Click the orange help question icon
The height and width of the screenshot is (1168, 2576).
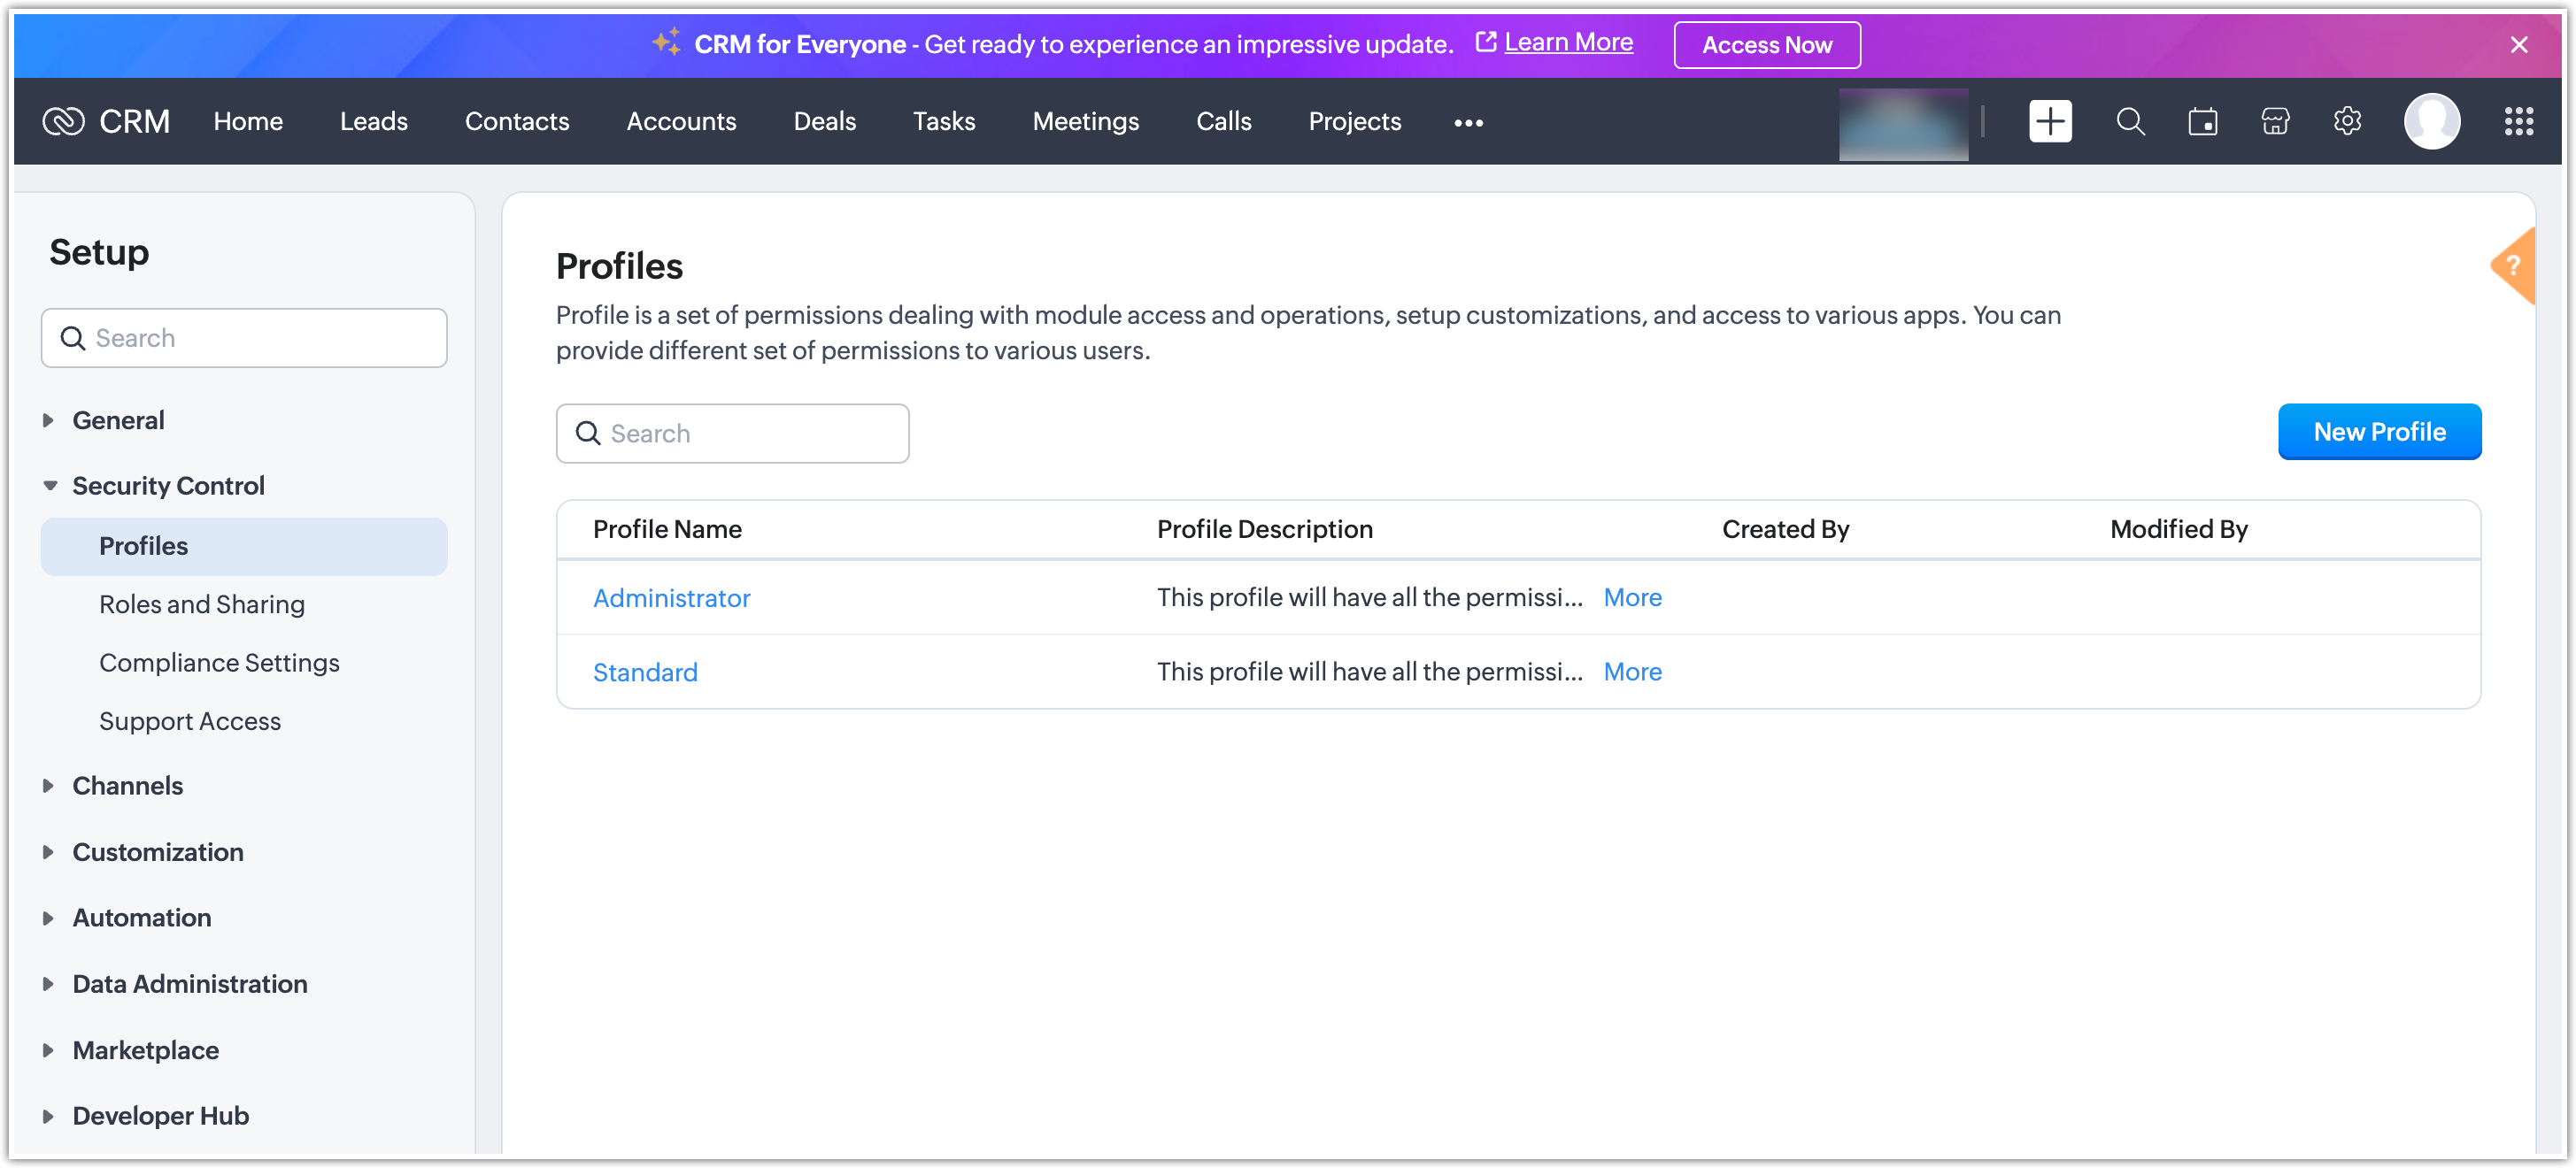[2512, 266]
